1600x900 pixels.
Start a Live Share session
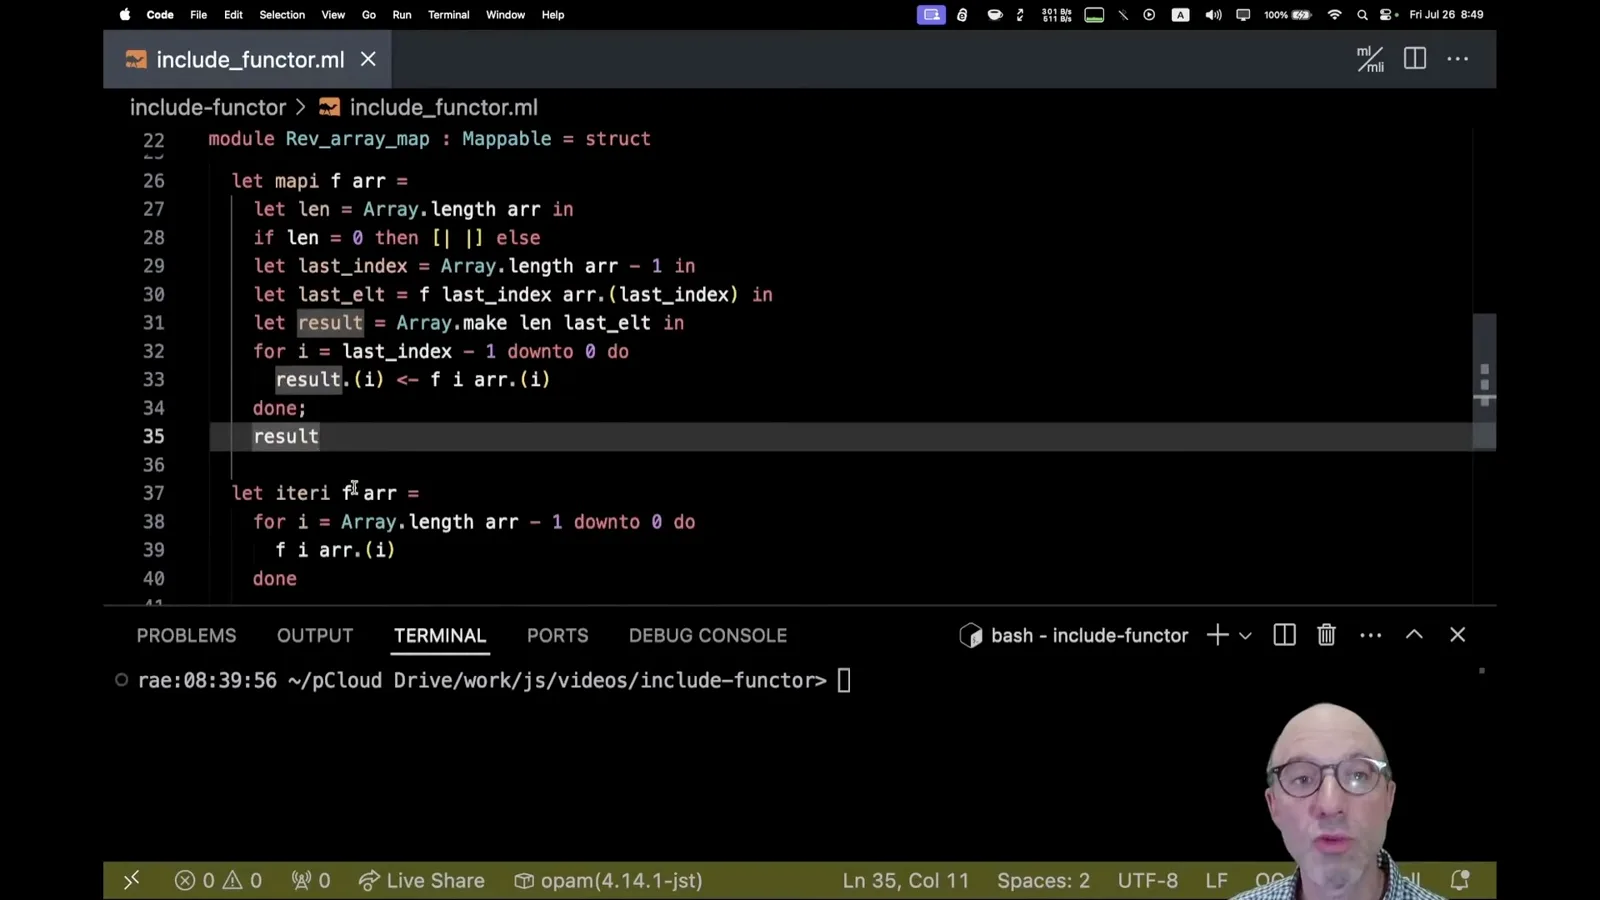pyautogui.click(x=421, y=880)
